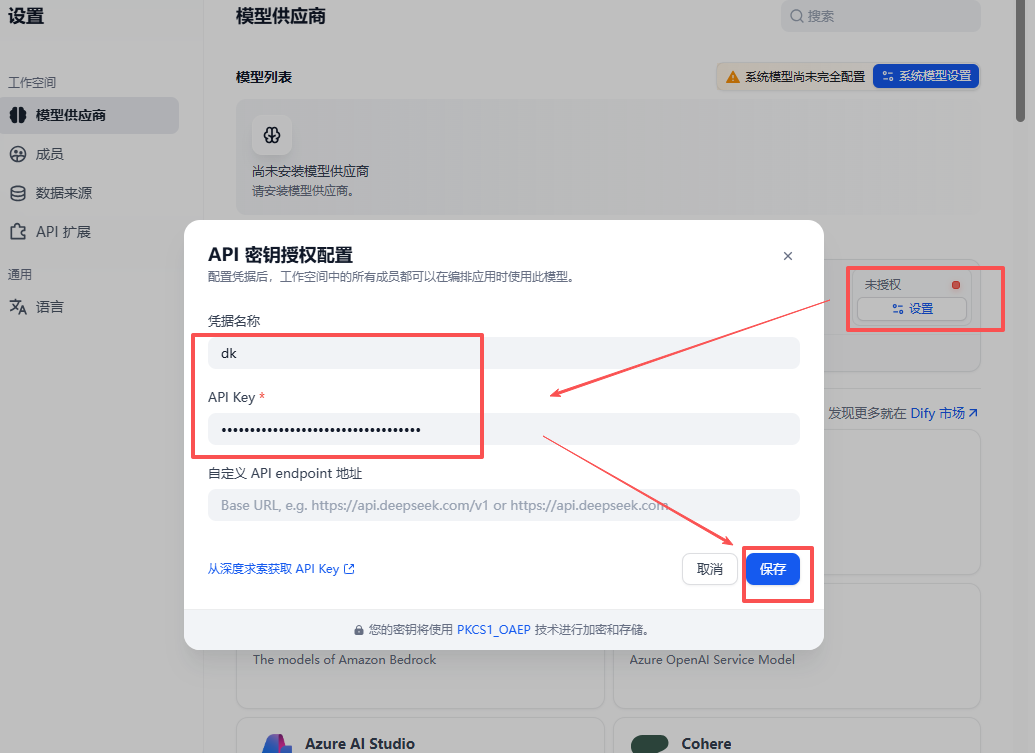Click the Cohere provider logo icon

pos(650,744)
